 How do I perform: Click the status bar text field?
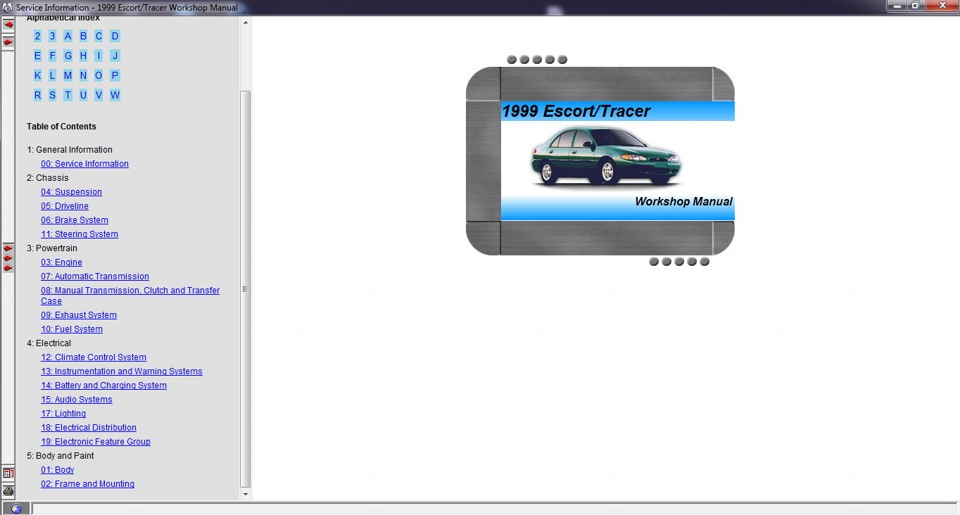coord(495,509)
